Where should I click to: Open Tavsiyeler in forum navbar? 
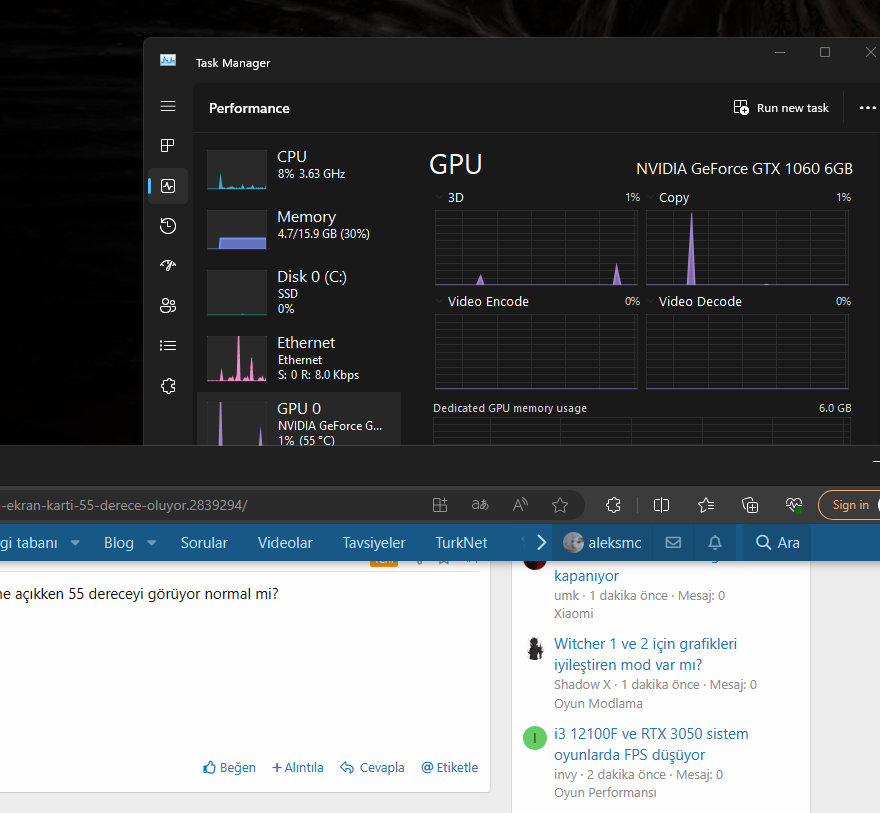[x=374, y=543]
